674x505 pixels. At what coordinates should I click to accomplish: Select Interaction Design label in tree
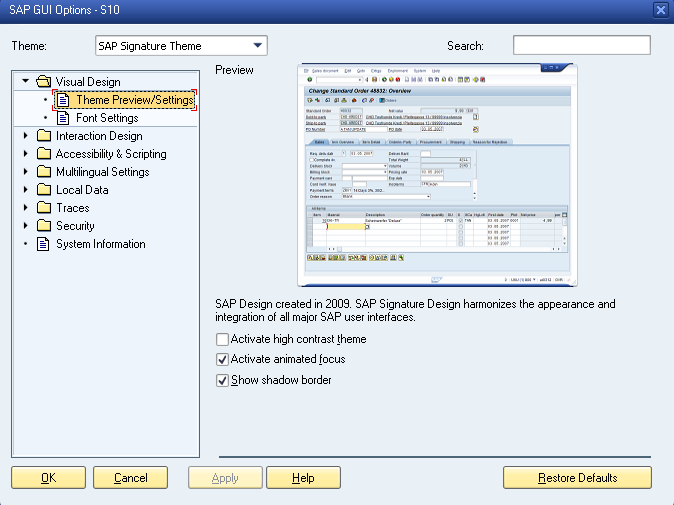99,136
